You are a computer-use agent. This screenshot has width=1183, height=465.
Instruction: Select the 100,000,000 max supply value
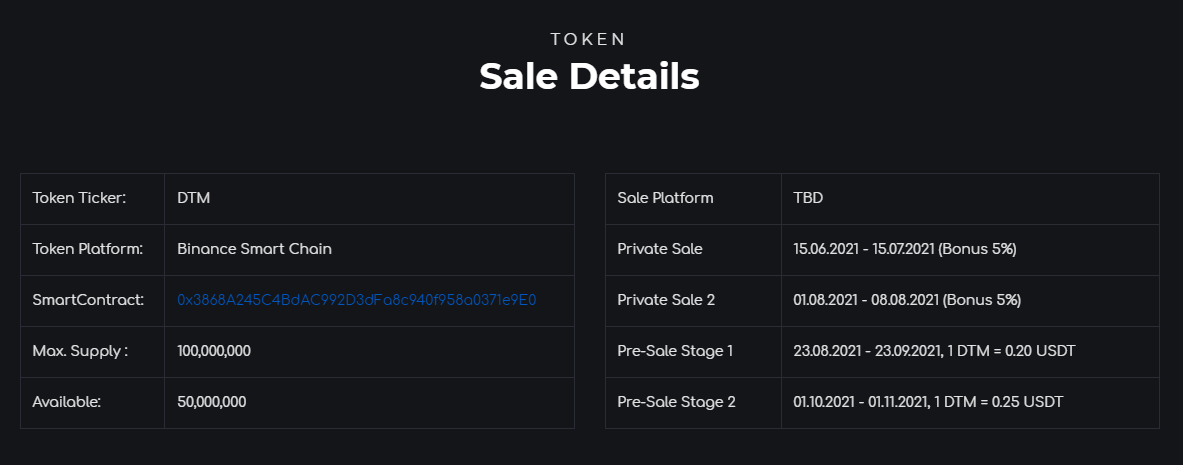point(214,351)
